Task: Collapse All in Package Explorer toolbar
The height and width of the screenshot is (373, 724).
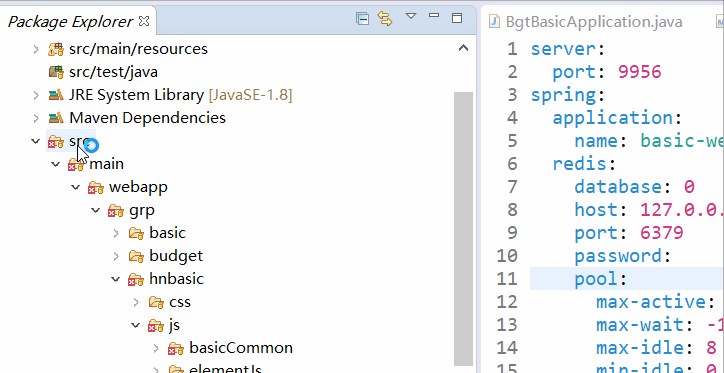Action: (362, 18)
